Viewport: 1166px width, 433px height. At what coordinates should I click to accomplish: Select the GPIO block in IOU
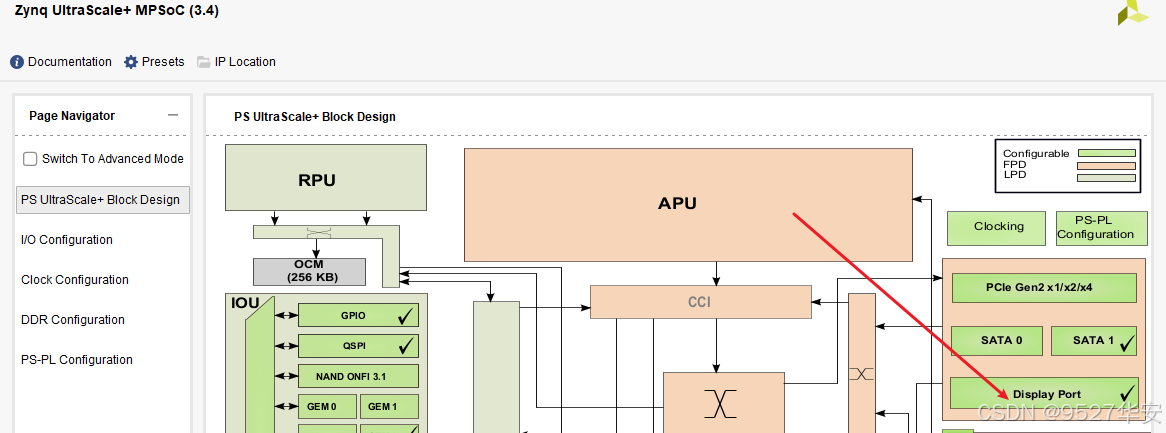tap(358, 315)
